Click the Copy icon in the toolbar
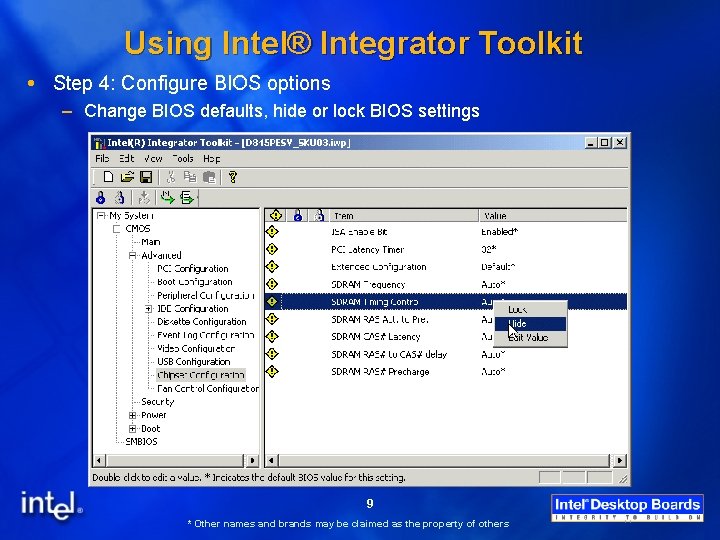This screenshot has height=540, width=720. tap(190, 177)
